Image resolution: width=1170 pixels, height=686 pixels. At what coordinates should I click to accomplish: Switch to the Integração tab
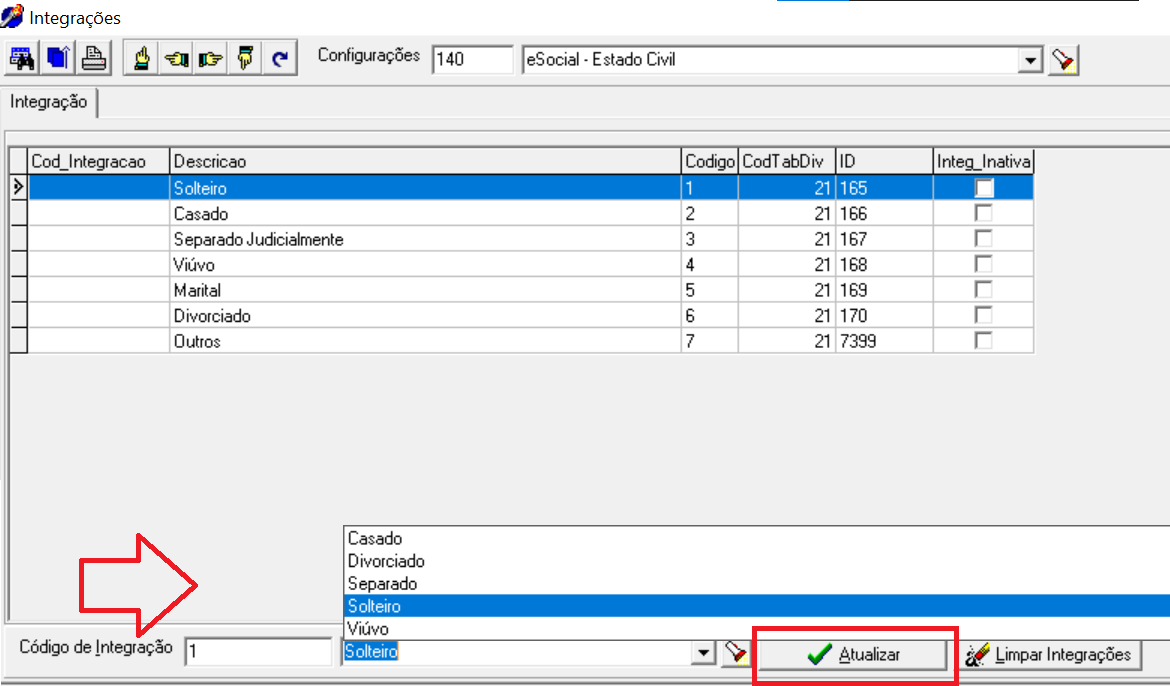(49, 103)
